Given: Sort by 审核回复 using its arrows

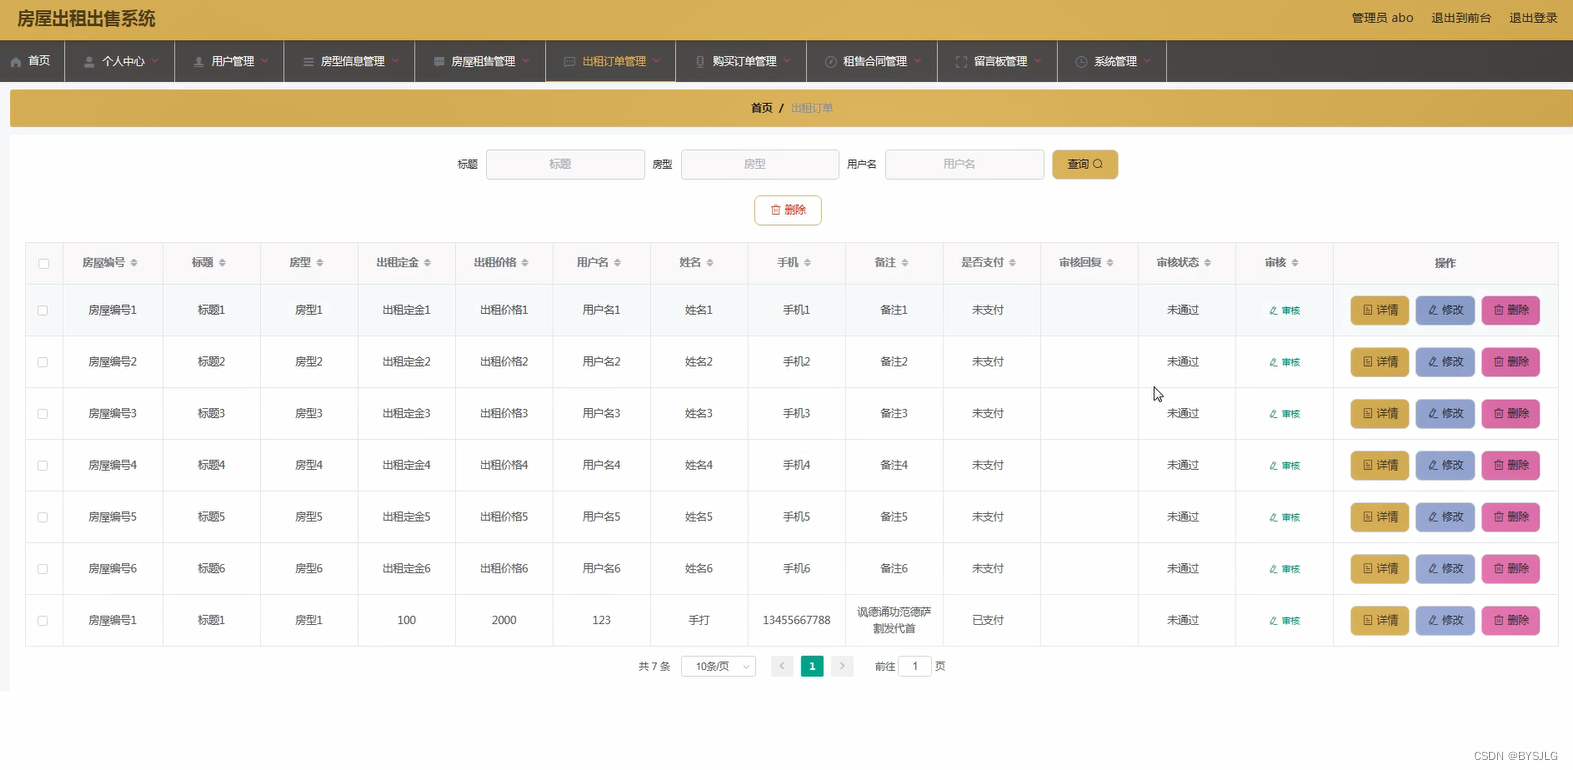Looking at the screenshot, I should tap(1110, 263).
